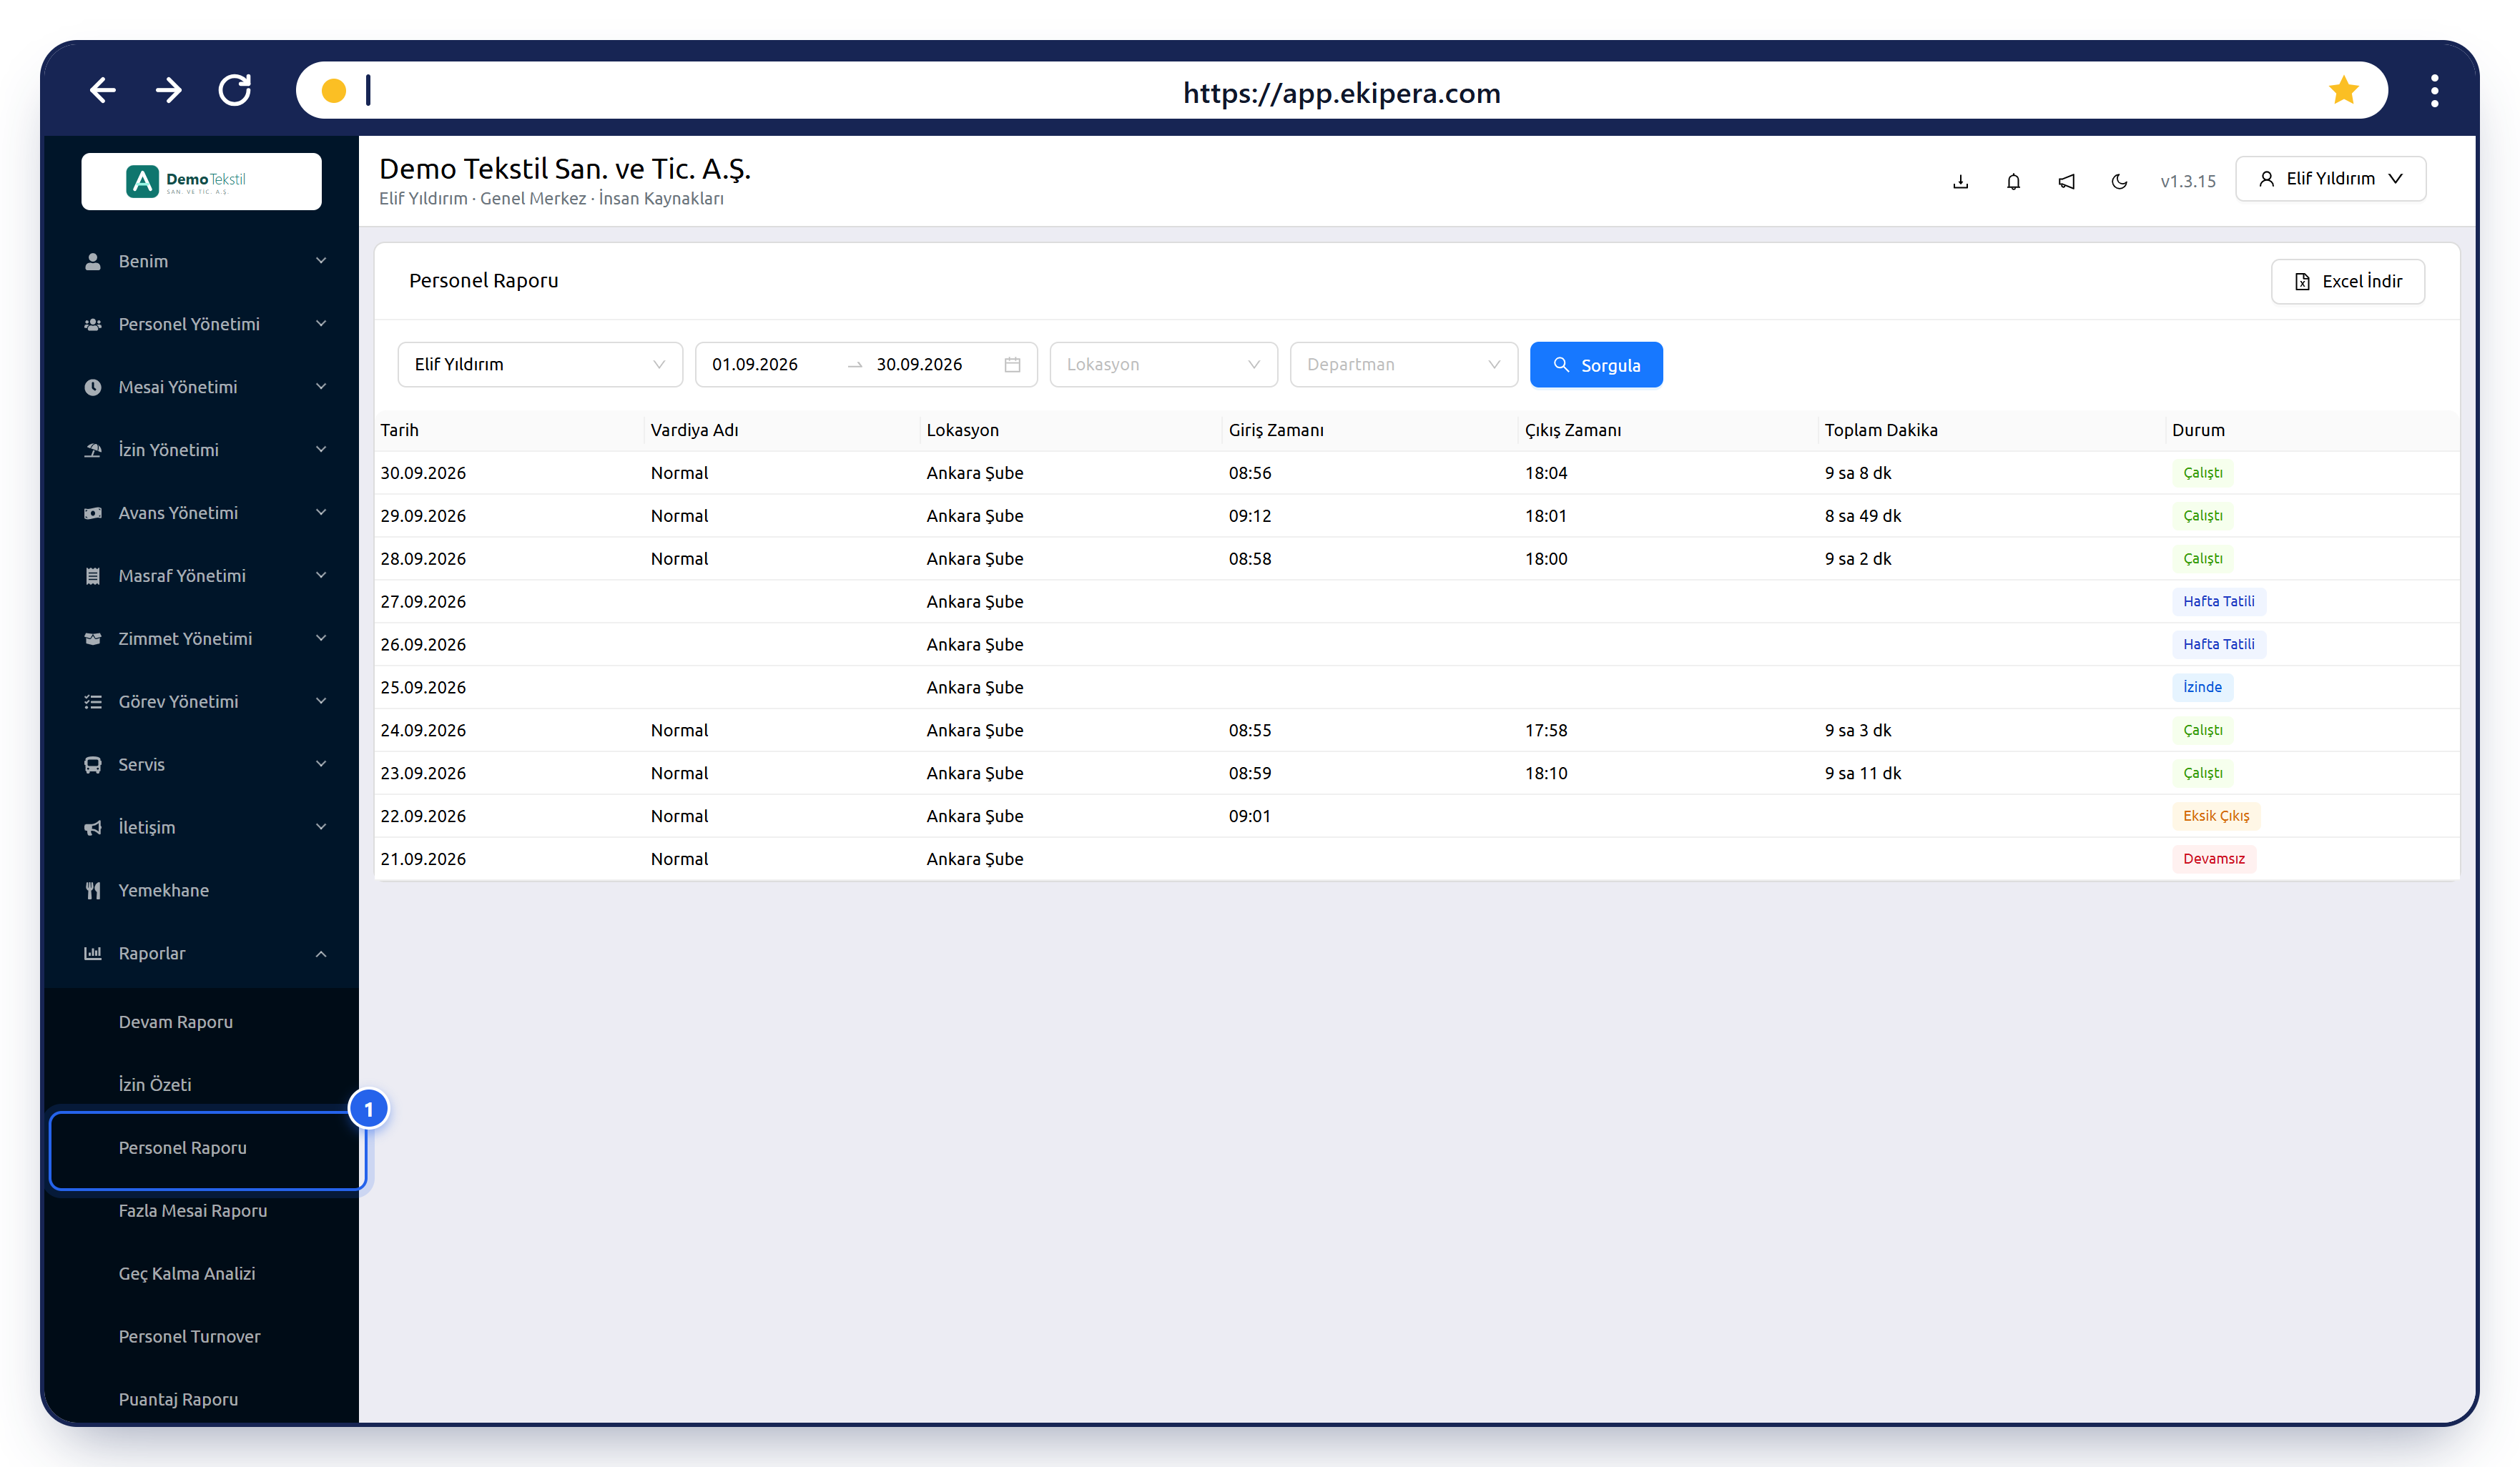This screenshot has height=1467, width=2520.
Task: Expand Personel Yönetimi section
Action: click(201, 324)
